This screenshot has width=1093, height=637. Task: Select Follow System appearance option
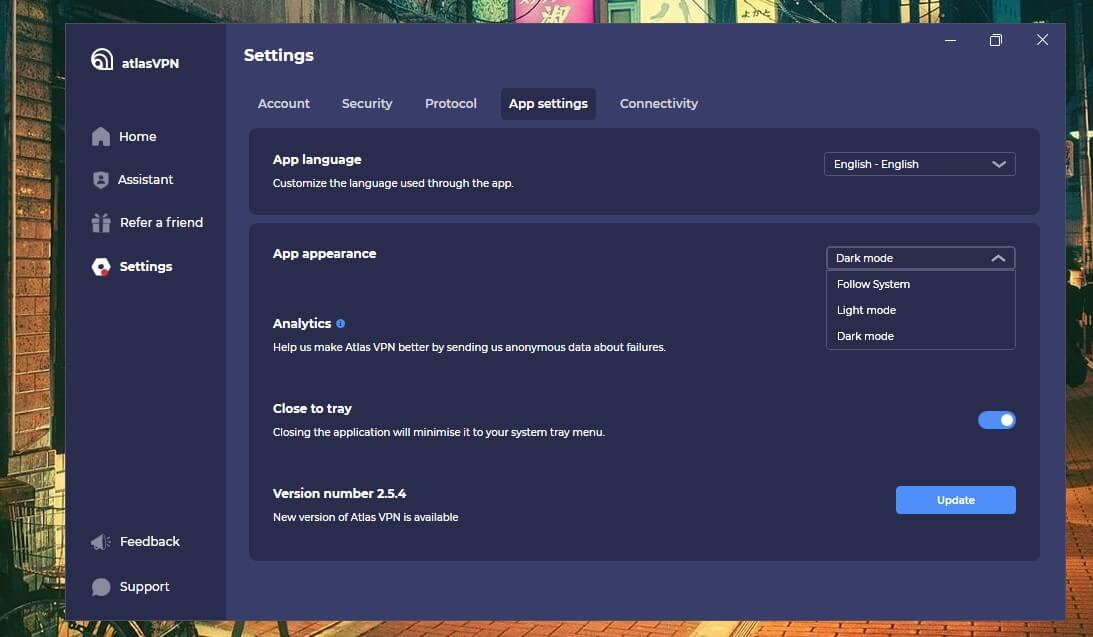tap(920, 284)
